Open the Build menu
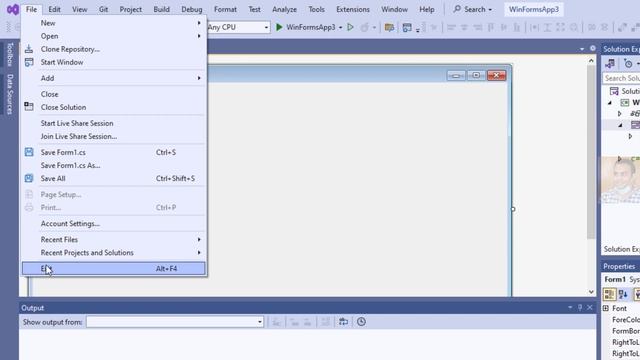 click(162, 9)
